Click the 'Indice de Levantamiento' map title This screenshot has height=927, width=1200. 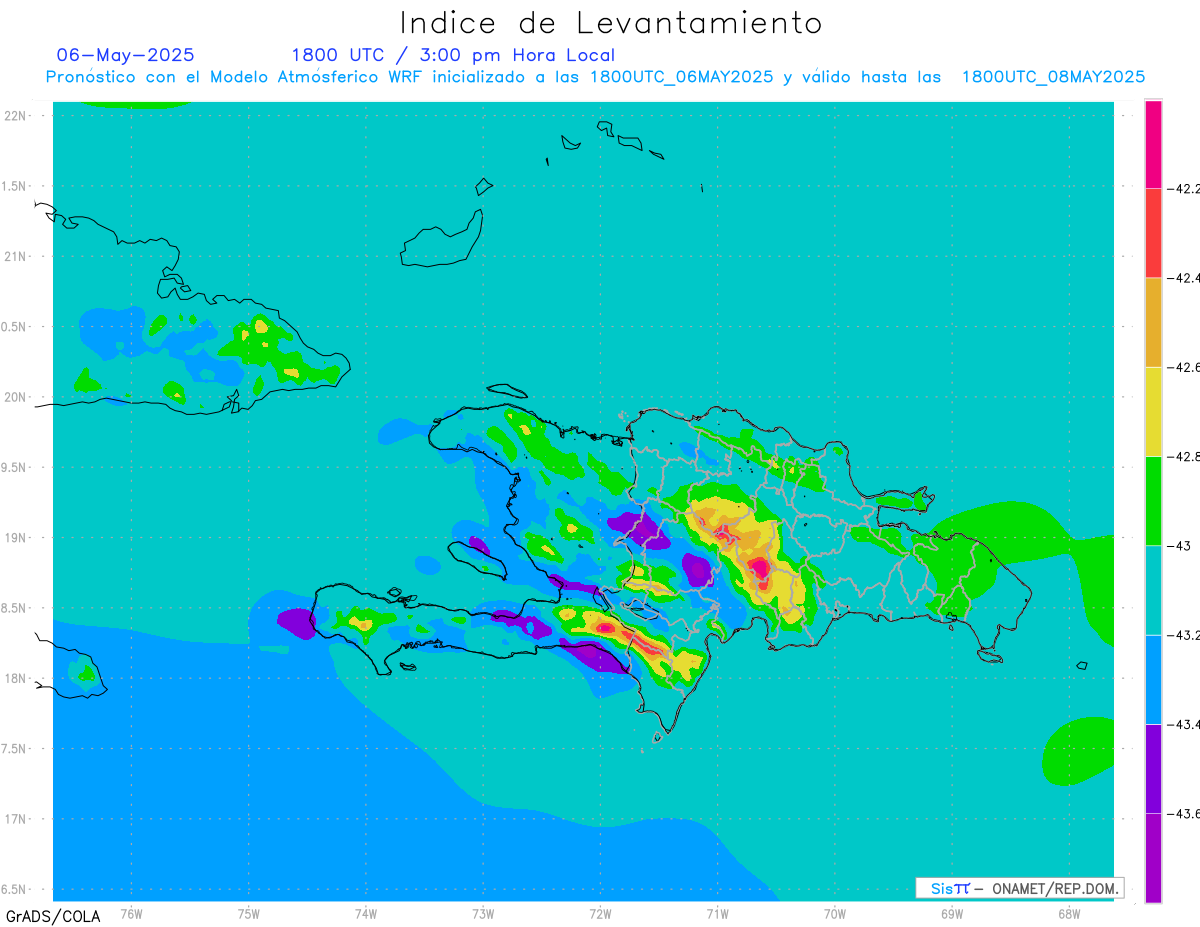611,22
